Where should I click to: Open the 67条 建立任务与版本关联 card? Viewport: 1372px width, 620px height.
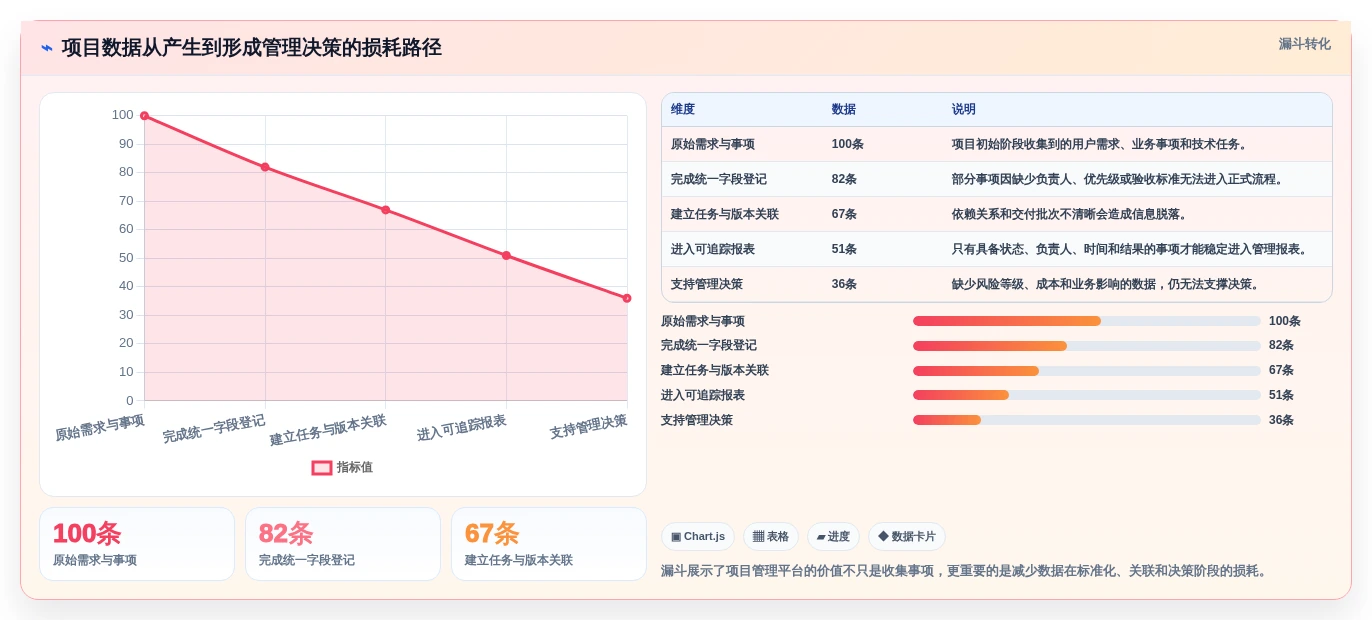(549, 544)
